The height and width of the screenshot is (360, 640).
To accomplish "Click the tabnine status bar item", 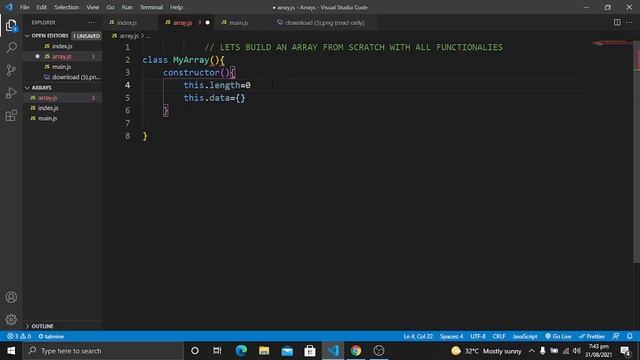I will pos(51,336).
